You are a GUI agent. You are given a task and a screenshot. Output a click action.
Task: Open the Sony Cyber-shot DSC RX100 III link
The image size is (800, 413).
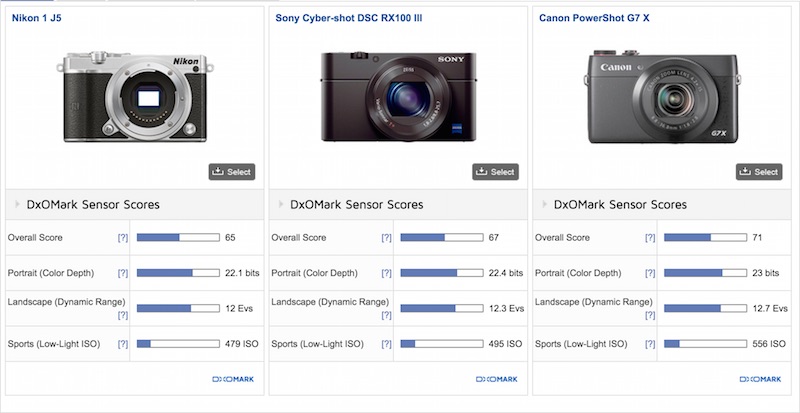pyautogui.click(x=348, y=18)
